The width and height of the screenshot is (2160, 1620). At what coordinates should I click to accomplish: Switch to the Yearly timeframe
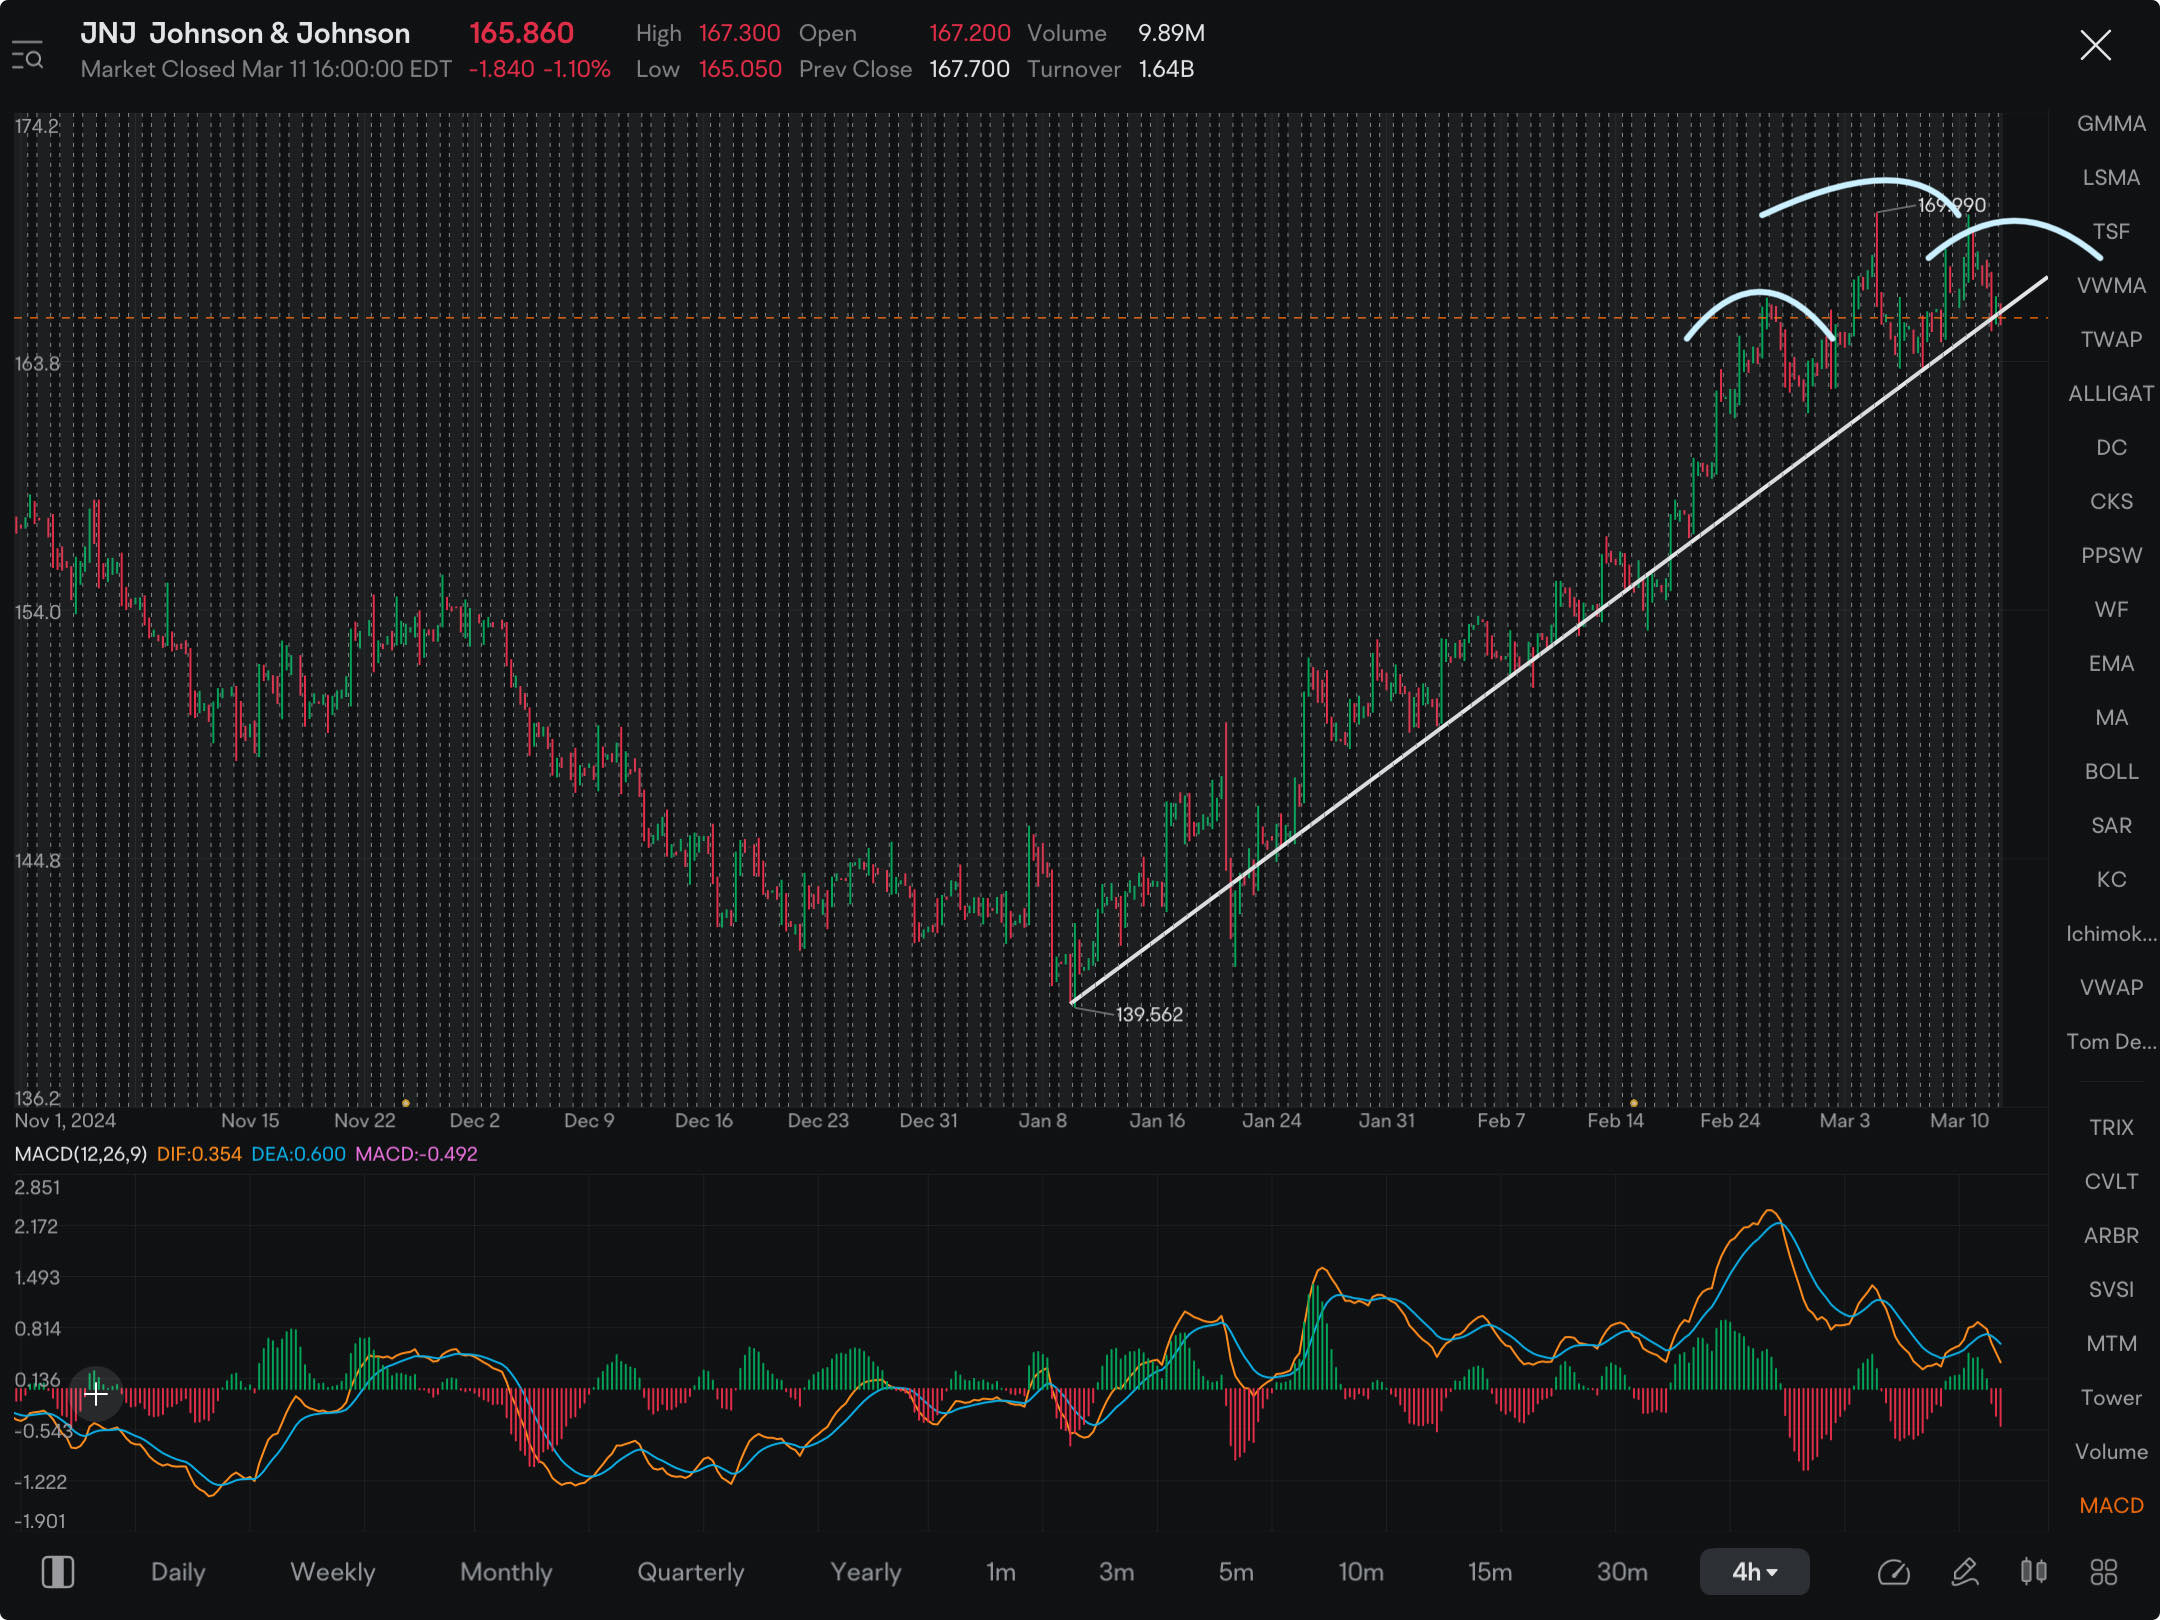click(x=866, y=1572)
